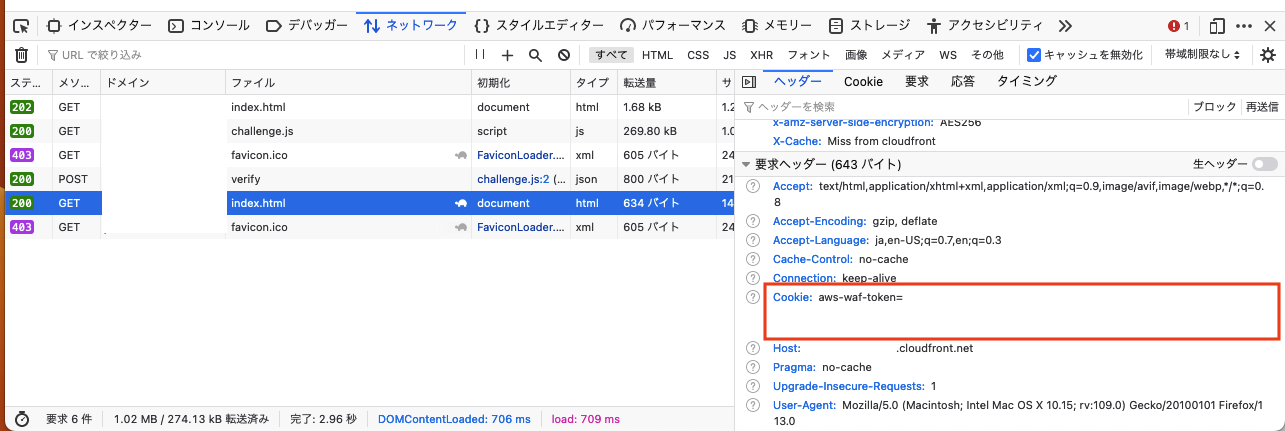Open 帯域制限なし throttling dropdown
The height and width of the screenshot is (431, 1285).
point(1202,55)
